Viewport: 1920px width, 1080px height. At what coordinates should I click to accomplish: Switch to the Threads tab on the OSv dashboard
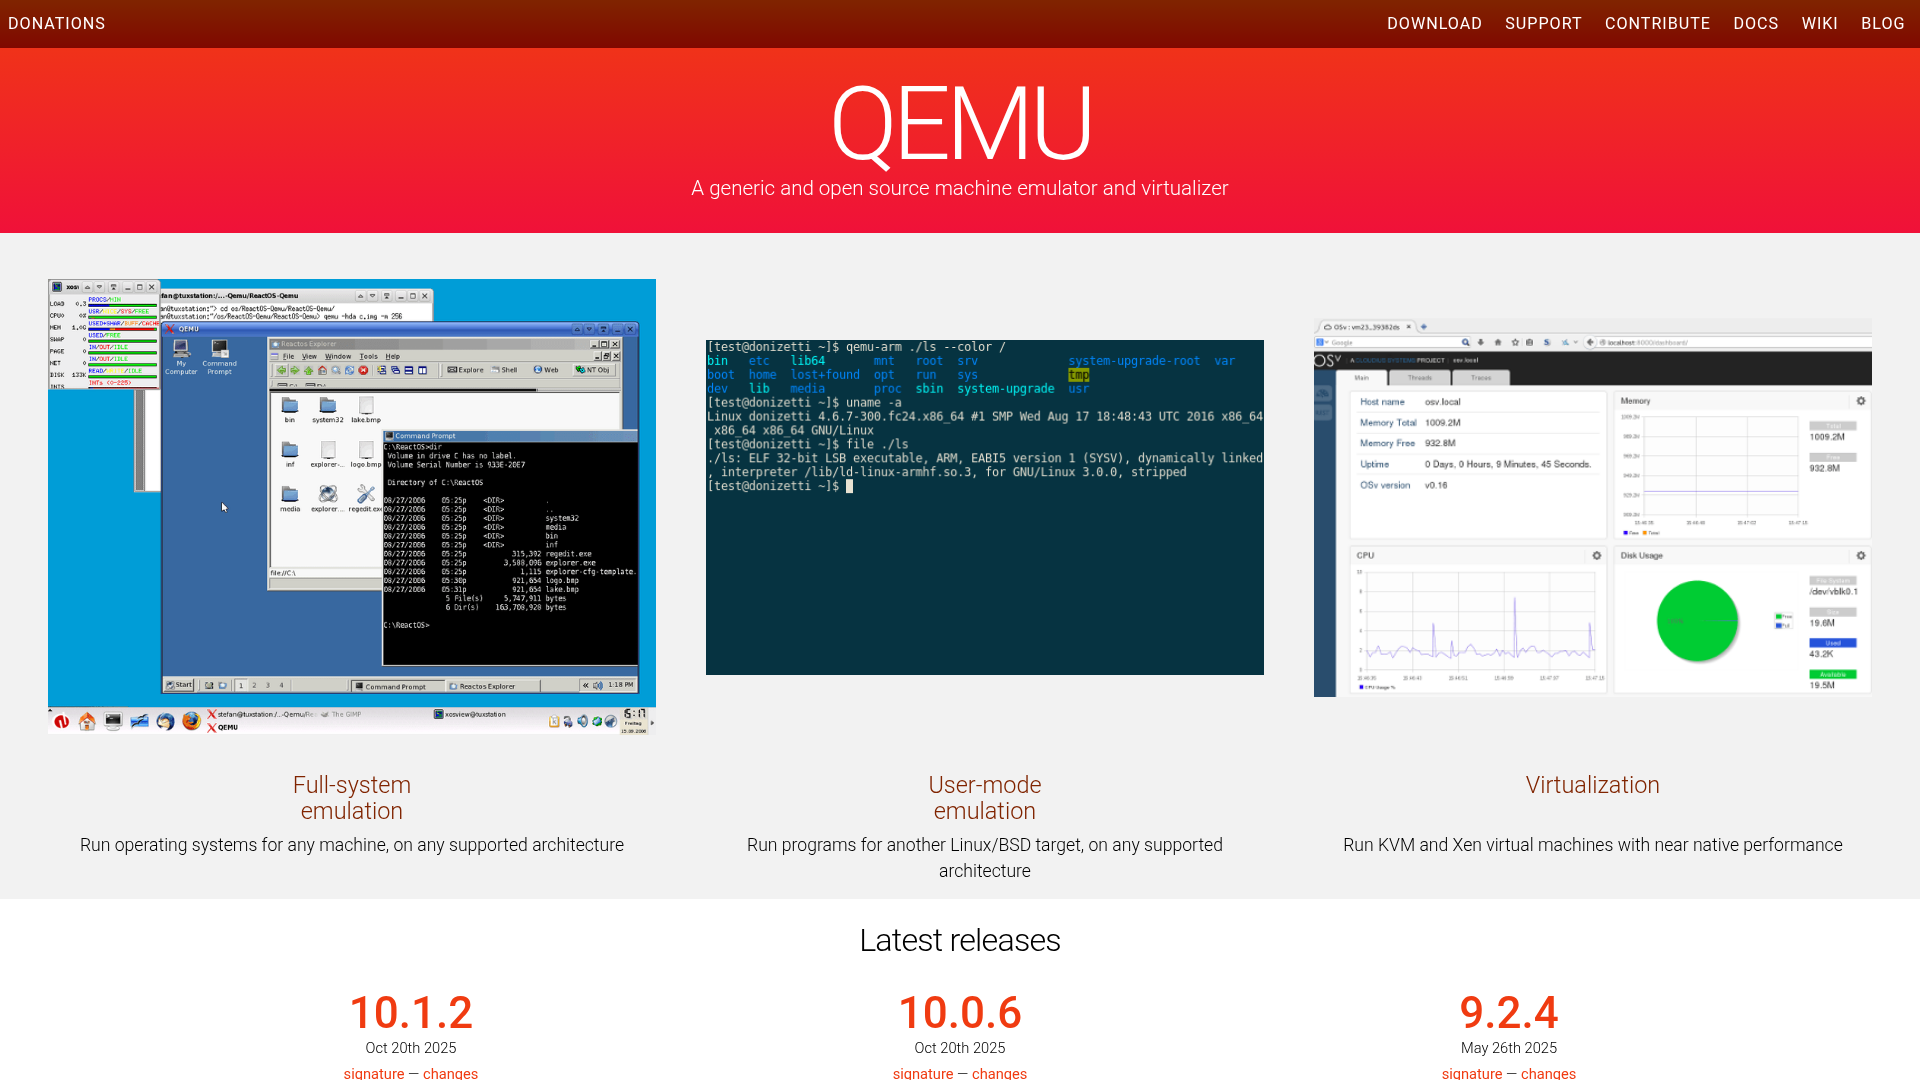(1420, 378)
